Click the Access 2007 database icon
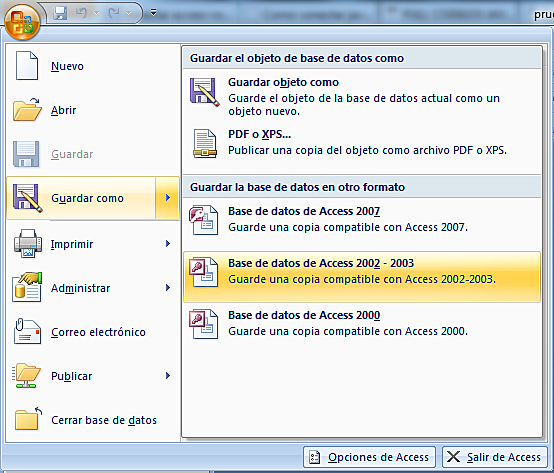Image resolution: width=554 pixels, height=473 pixels. click(204, 219)
